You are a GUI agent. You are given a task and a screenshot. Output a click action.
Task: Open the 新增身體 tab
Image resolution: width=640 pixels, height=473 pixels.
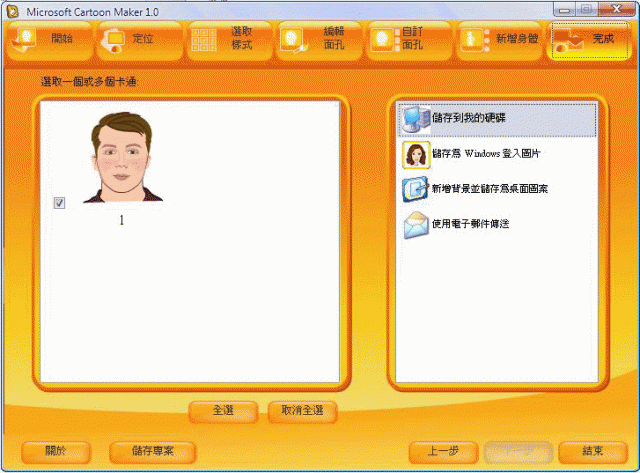click(499, 40)
